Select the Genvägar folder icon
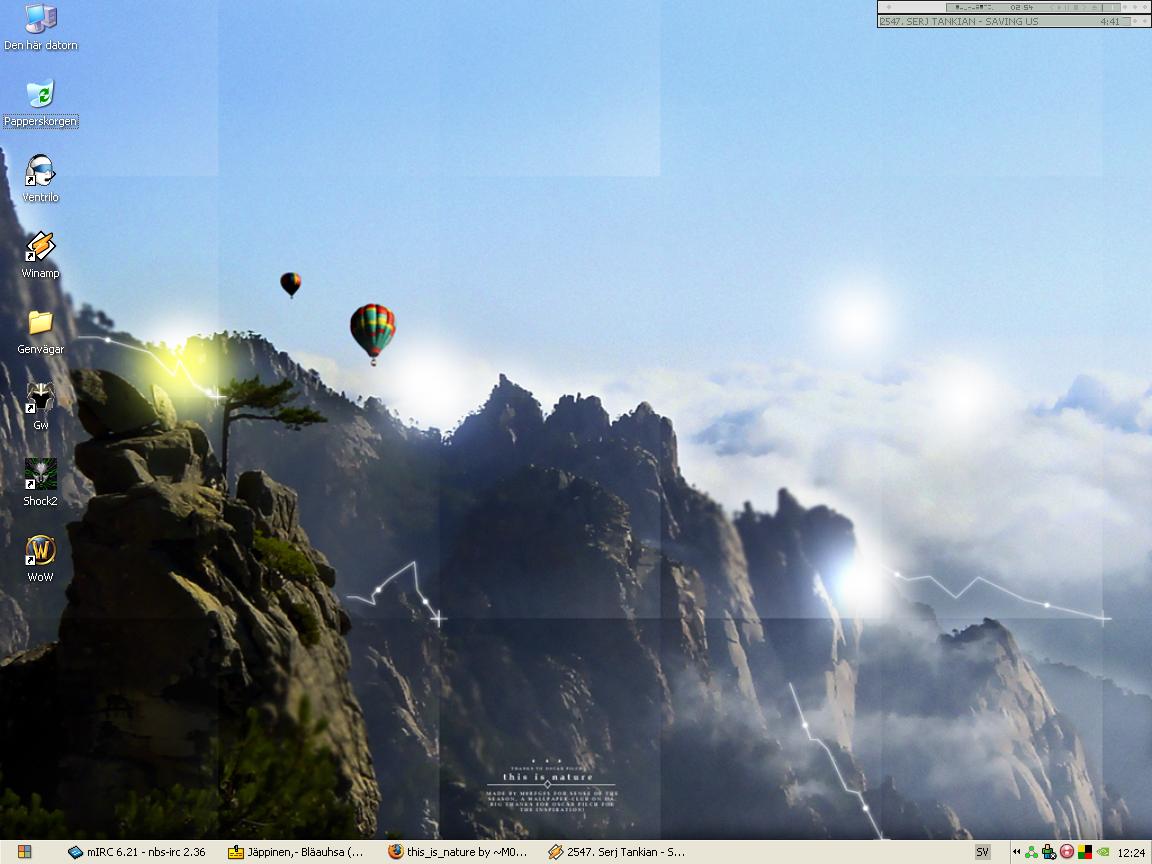This screenshot has height=864, width=1152. (x=40, y=331)
